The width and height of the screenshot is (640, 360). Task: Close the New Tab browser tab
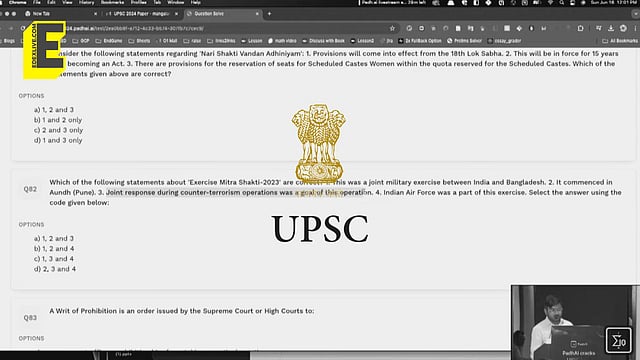[x=96, y=13]
